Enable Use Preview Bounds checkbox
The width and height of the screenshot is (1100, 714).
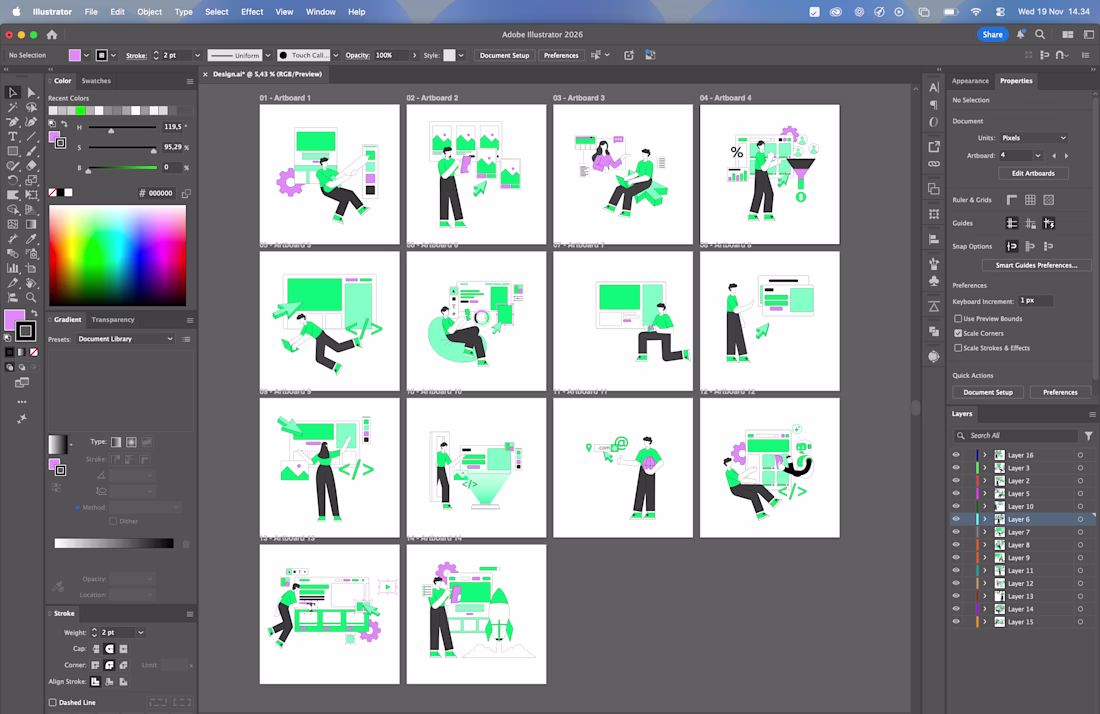click(958, 318)
